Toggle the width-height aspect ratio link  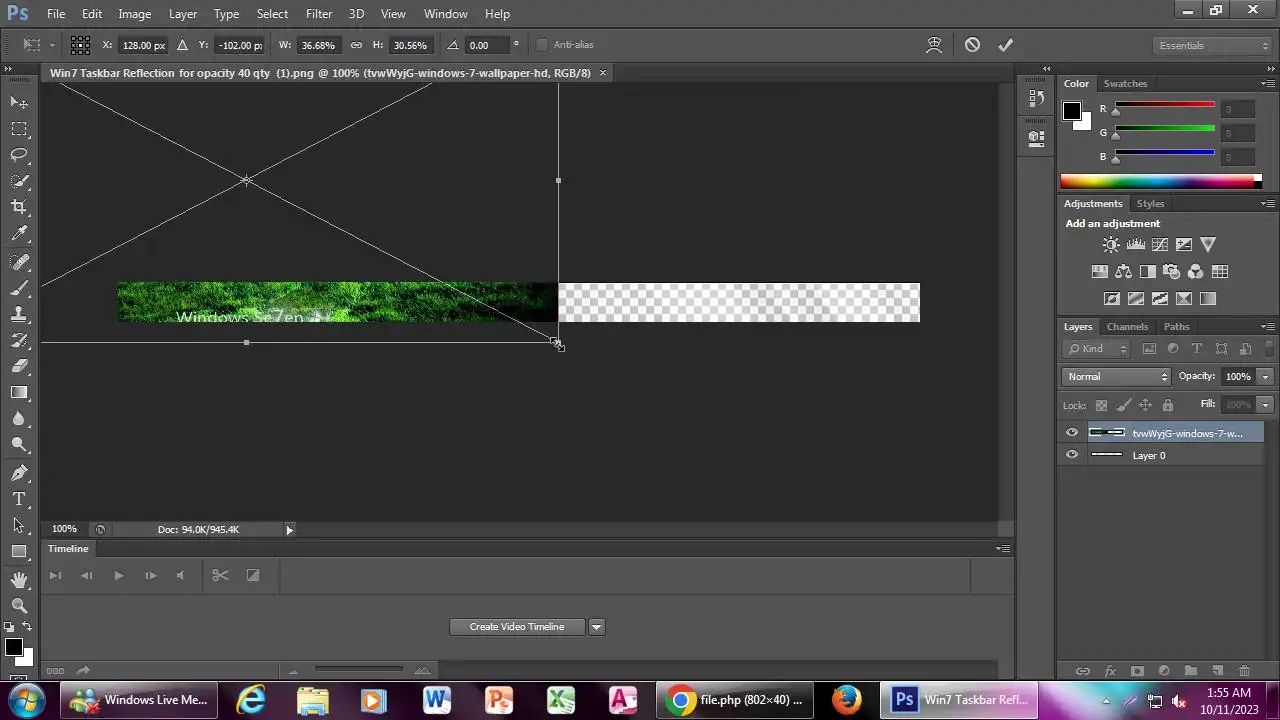click(356, 45)
